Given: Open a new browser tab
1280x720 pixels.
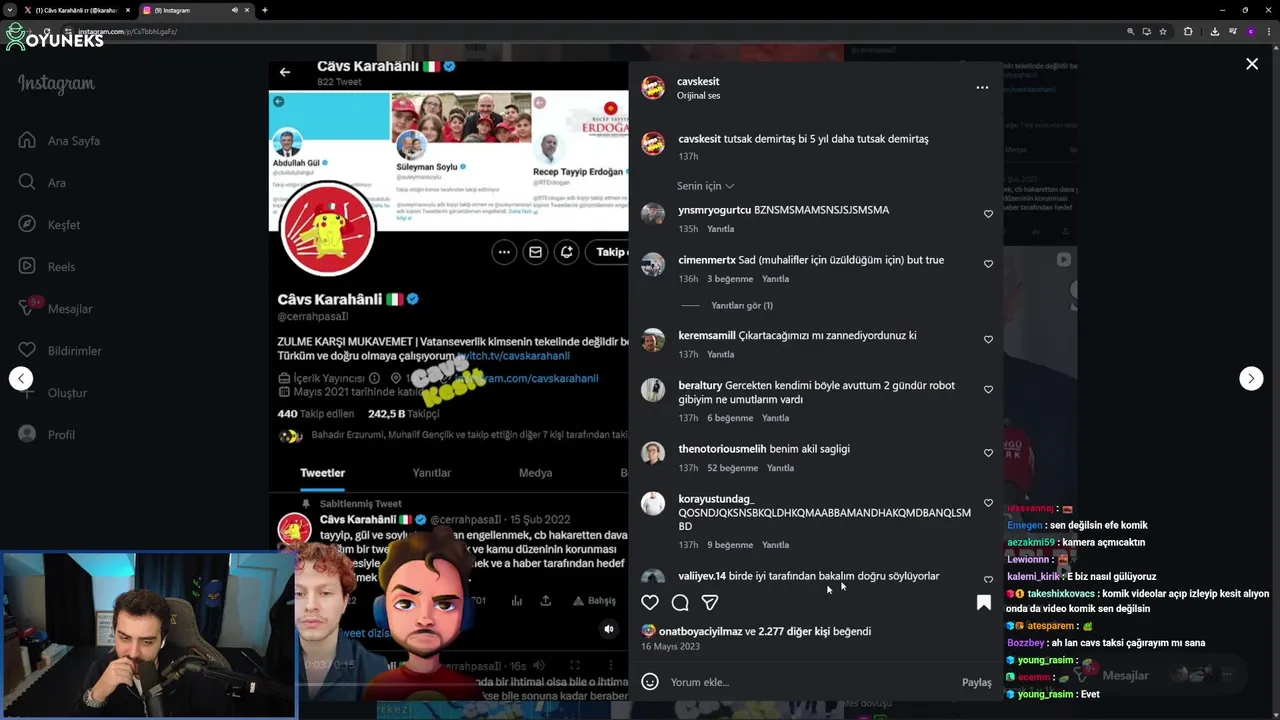Looking at the screenshot, I should pos(264,10).
